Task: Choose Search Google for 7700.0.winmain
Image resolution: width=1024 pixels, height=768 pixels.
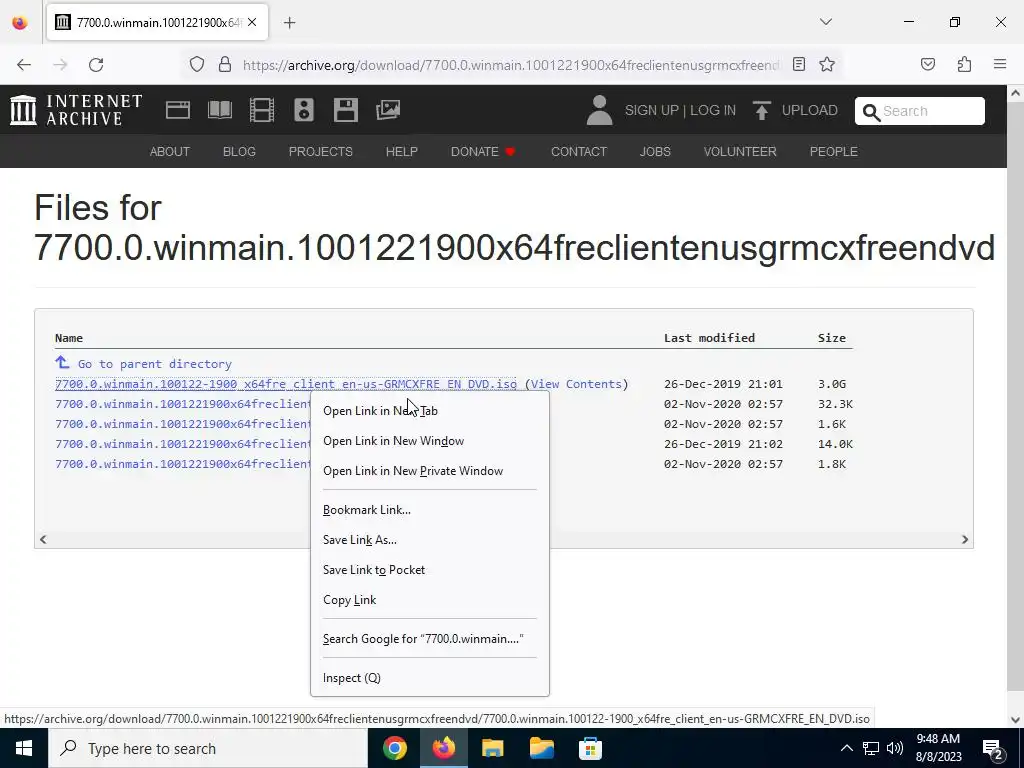Action: coord(430,639)
